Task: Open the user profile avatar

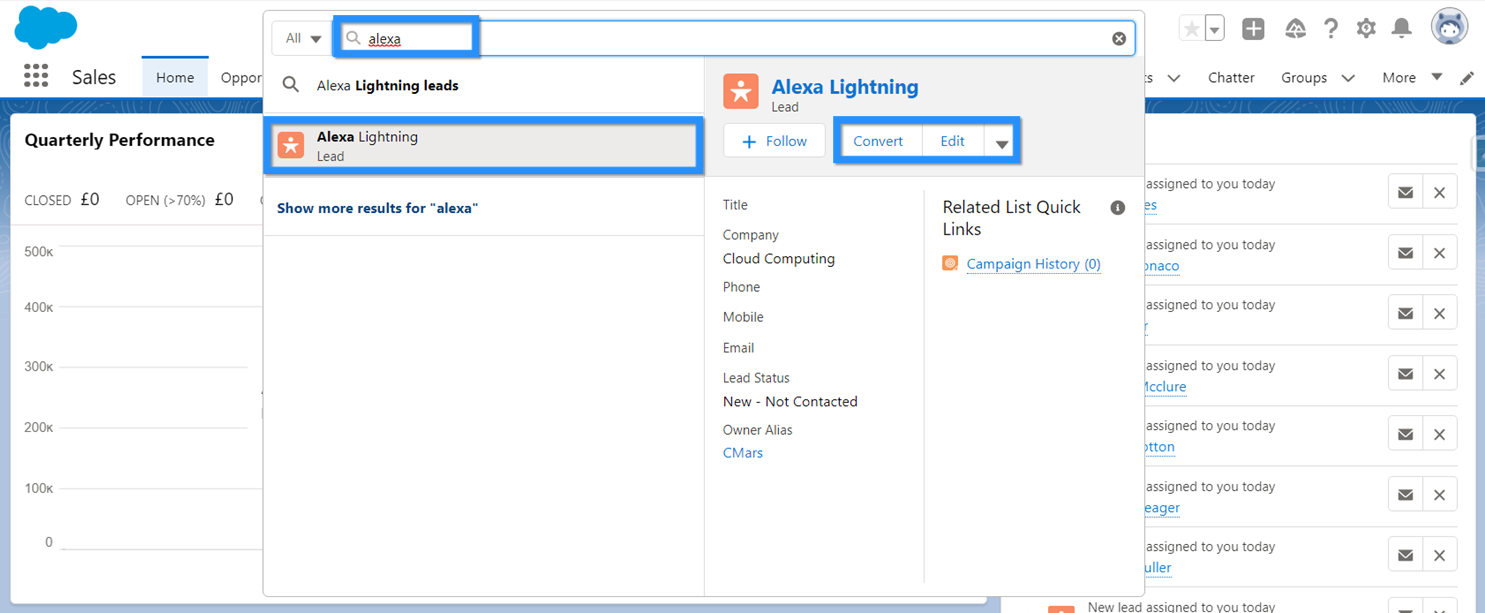Action: pyautogui.click(x=1449, y=27)
